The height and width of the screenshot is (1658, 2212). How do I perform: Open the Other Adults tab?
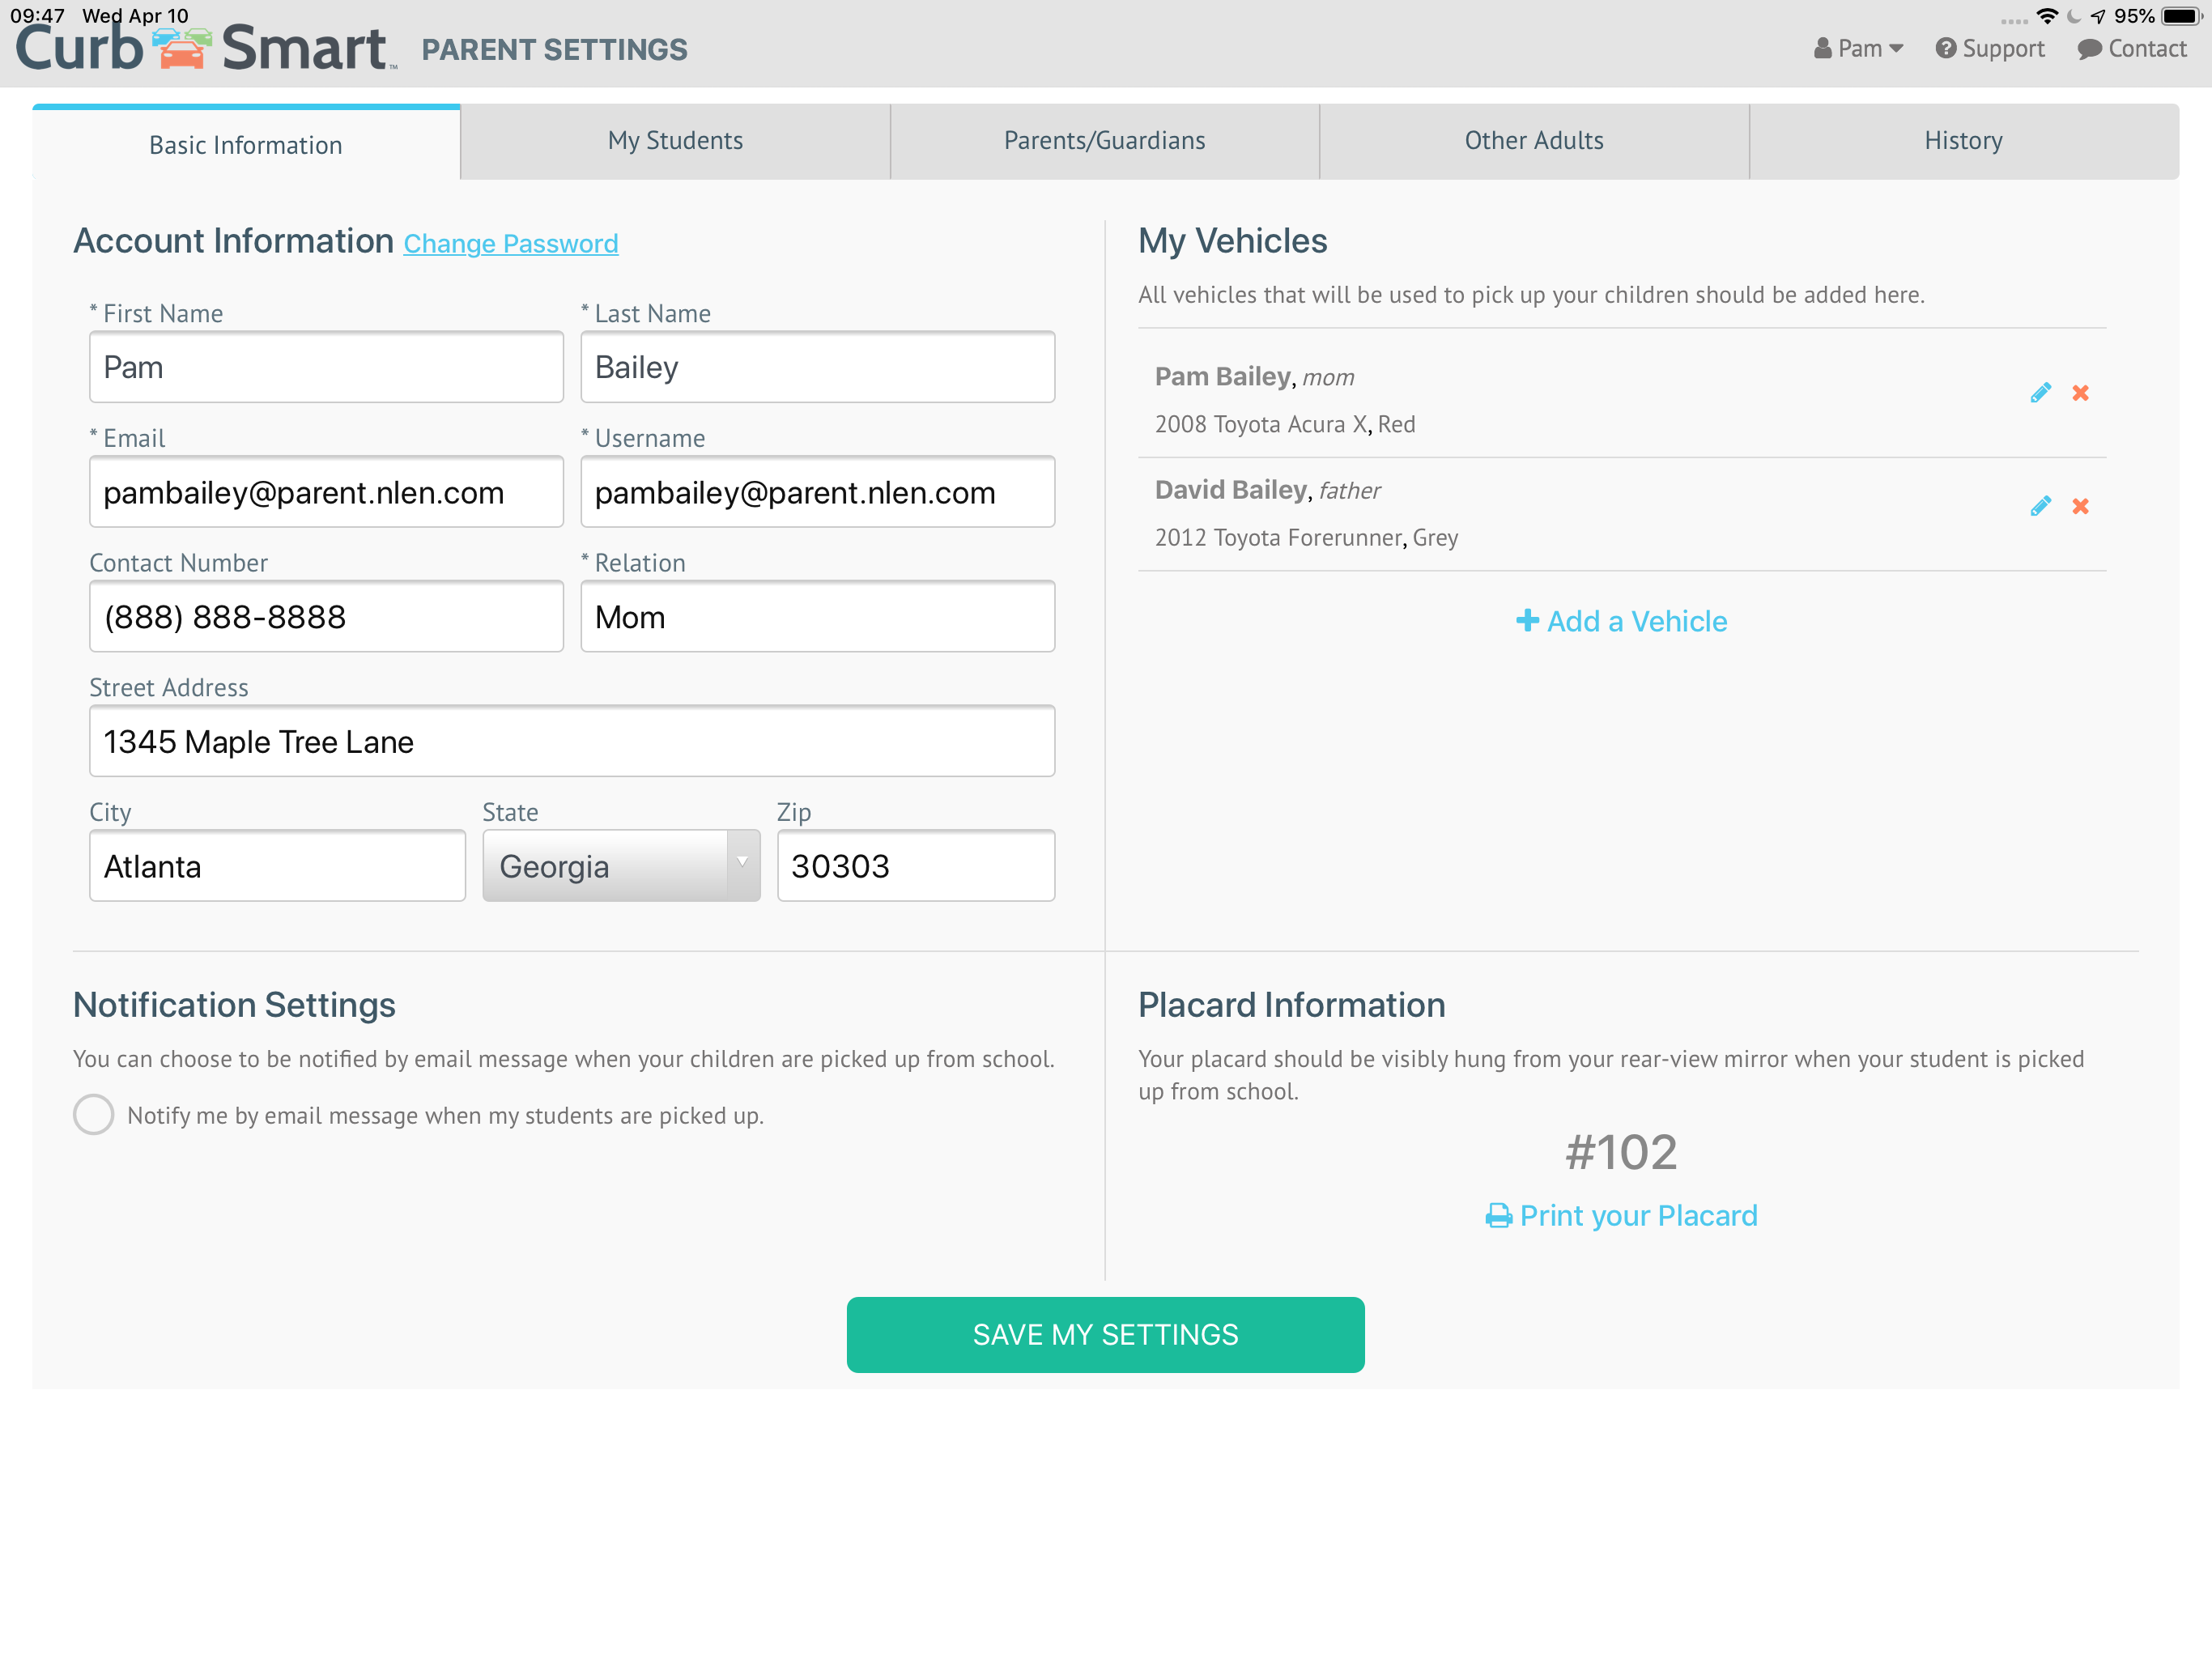[x=1534, y=141]
